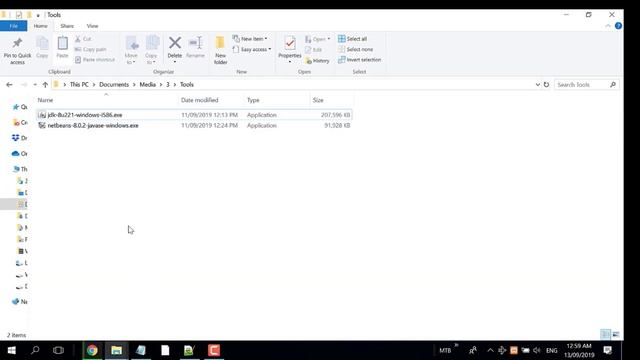Switch to the Share ribbon tab

[67, 26]
